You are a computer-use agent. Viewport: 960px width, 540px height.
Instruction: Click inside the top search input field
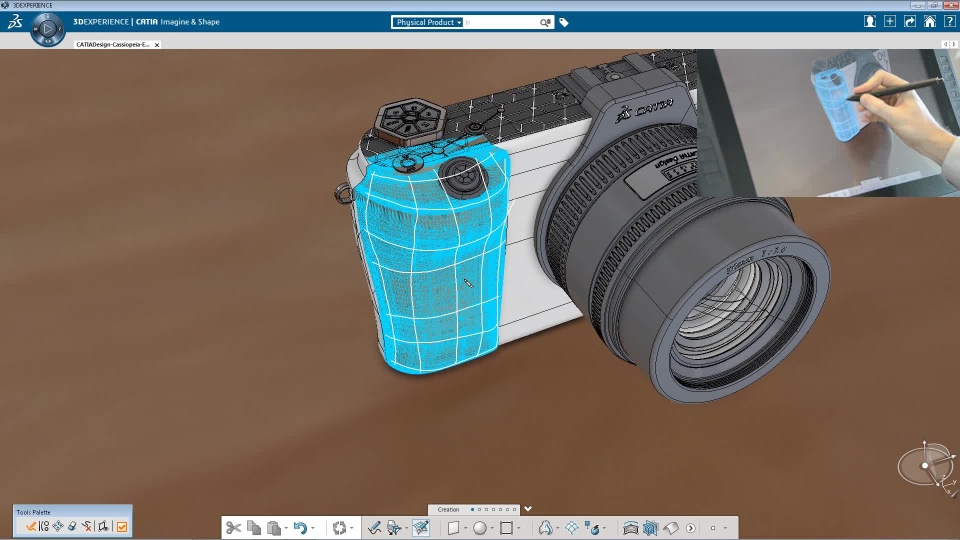[500, 22]
